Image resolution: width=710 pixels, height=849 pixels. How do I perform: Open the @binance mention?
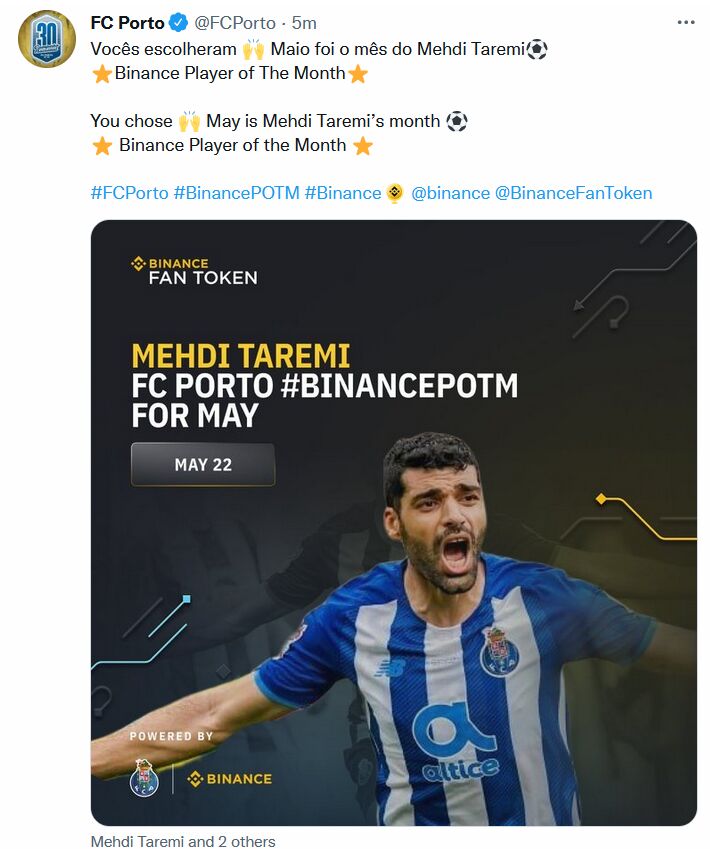450,193
